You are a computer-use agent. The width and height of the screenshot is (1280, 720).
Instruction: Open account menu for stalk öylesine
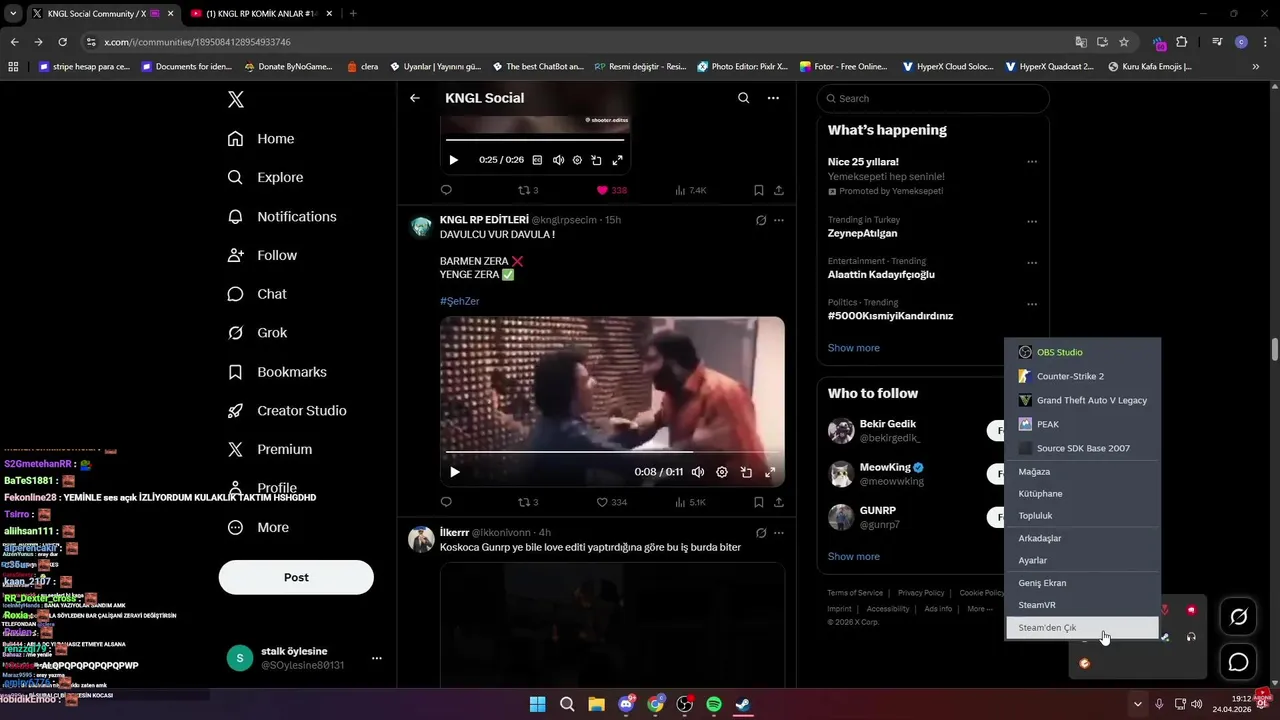coord(377,658)
